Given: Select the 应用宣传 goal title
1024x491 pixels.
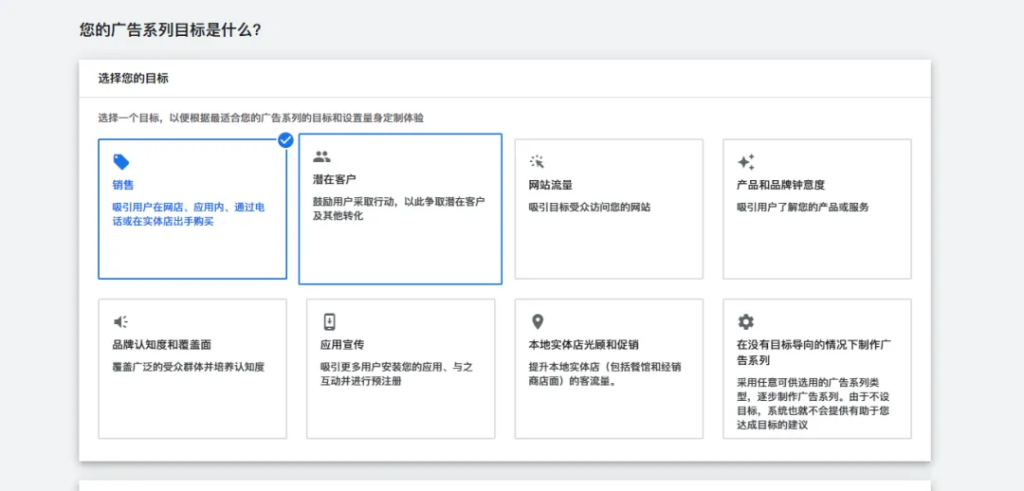Looking at the screenshot, I should point(342,344).
